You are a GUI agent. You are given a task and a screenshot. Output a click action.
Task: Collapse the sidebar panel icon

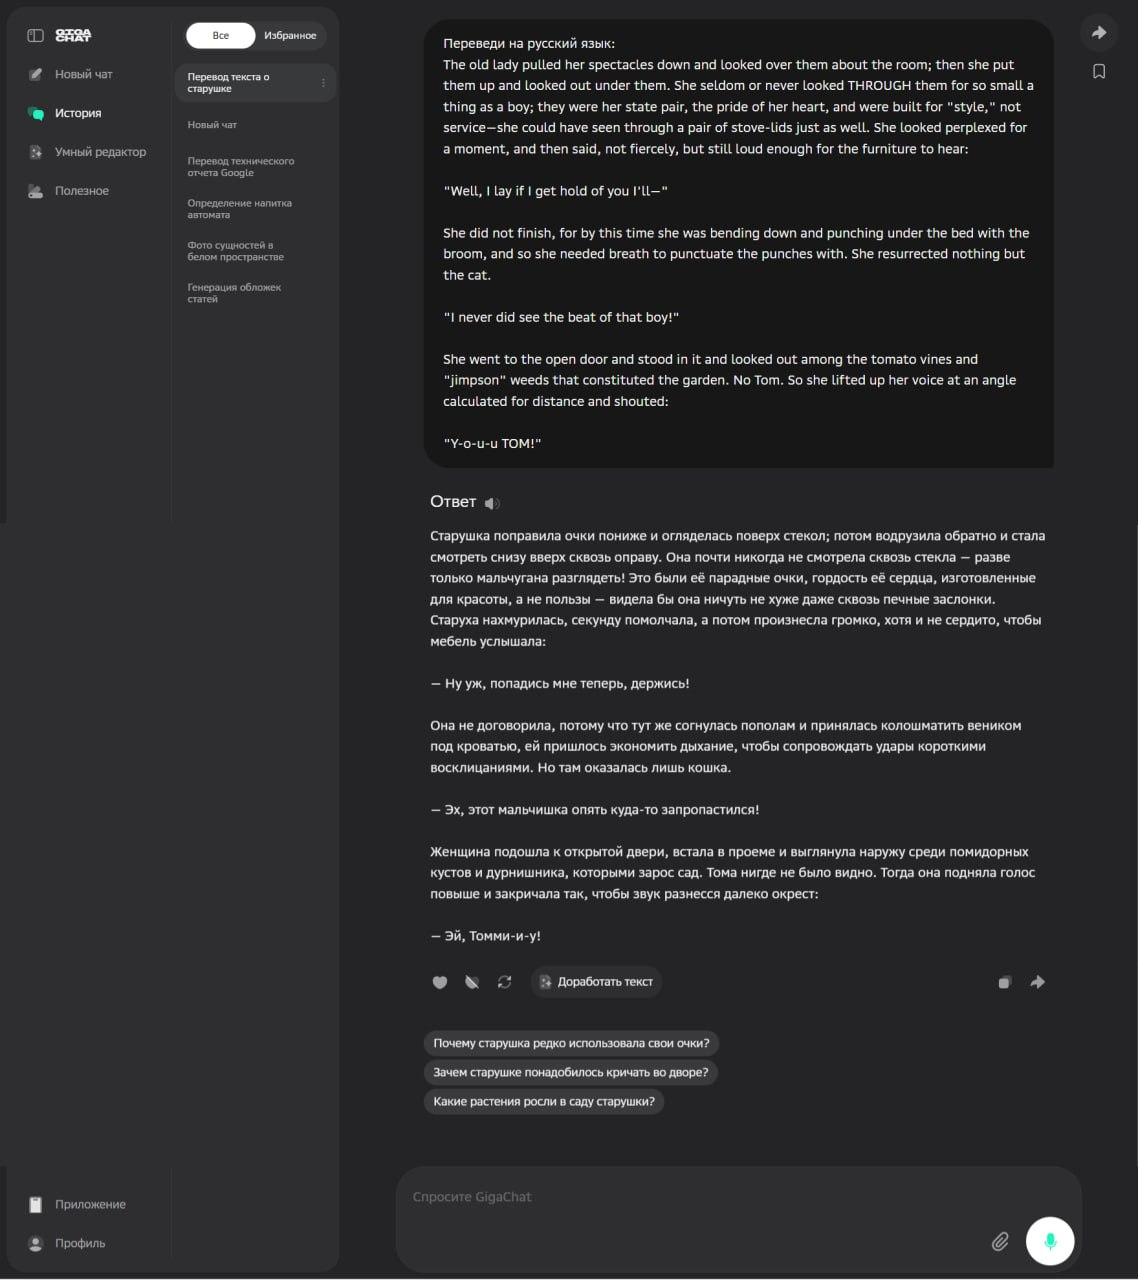[35, 36]
